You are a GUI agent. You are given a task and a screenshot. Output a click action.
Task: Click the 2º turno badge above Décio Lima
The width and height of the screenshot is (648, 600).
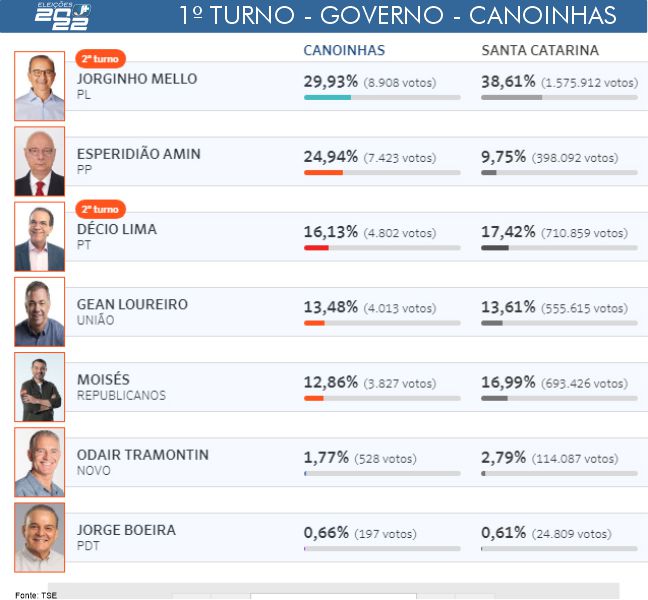tap(100, 209)
